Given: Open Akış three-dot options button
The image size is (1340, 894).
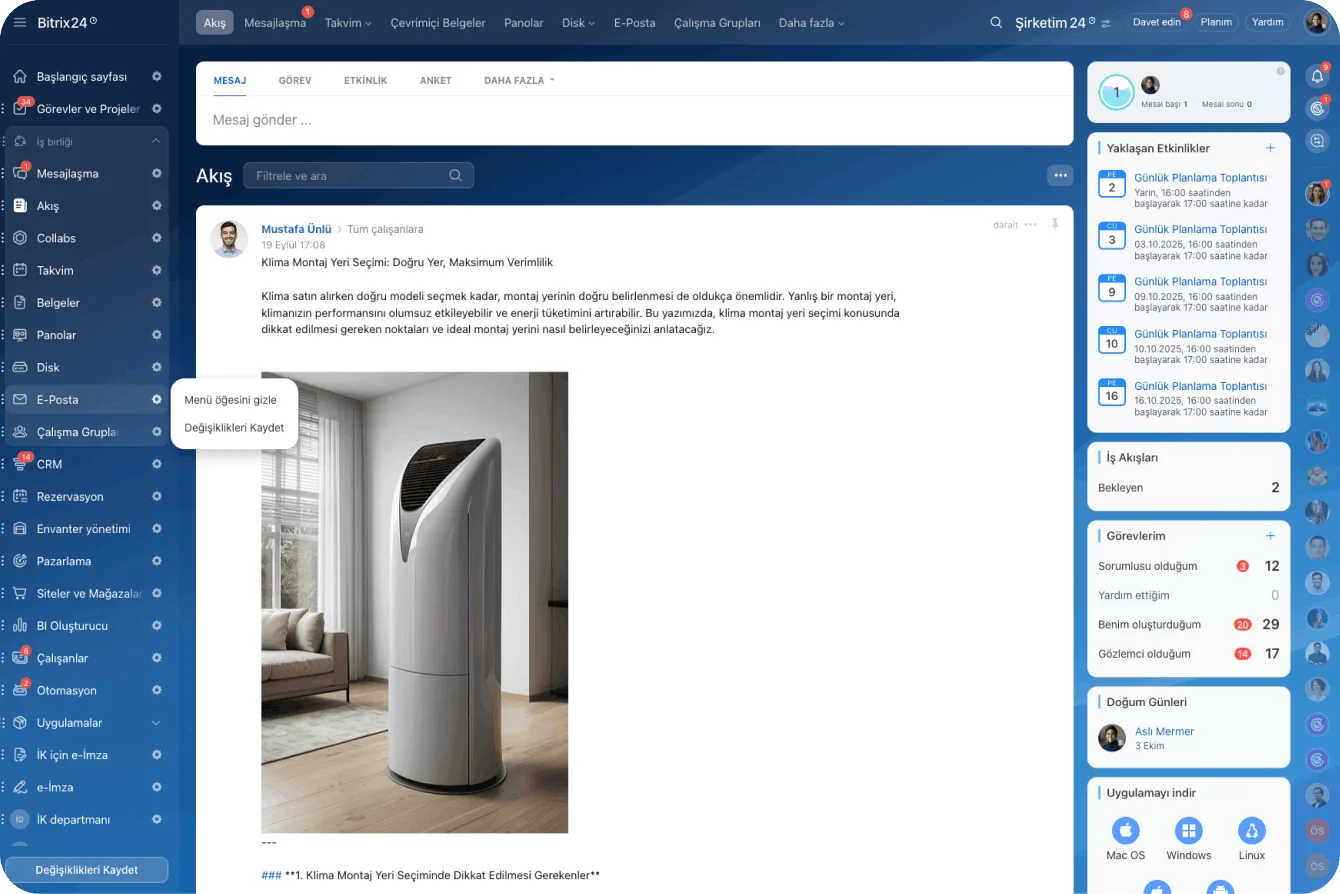Looking at the screenshot, I should tap(1060, 176).
